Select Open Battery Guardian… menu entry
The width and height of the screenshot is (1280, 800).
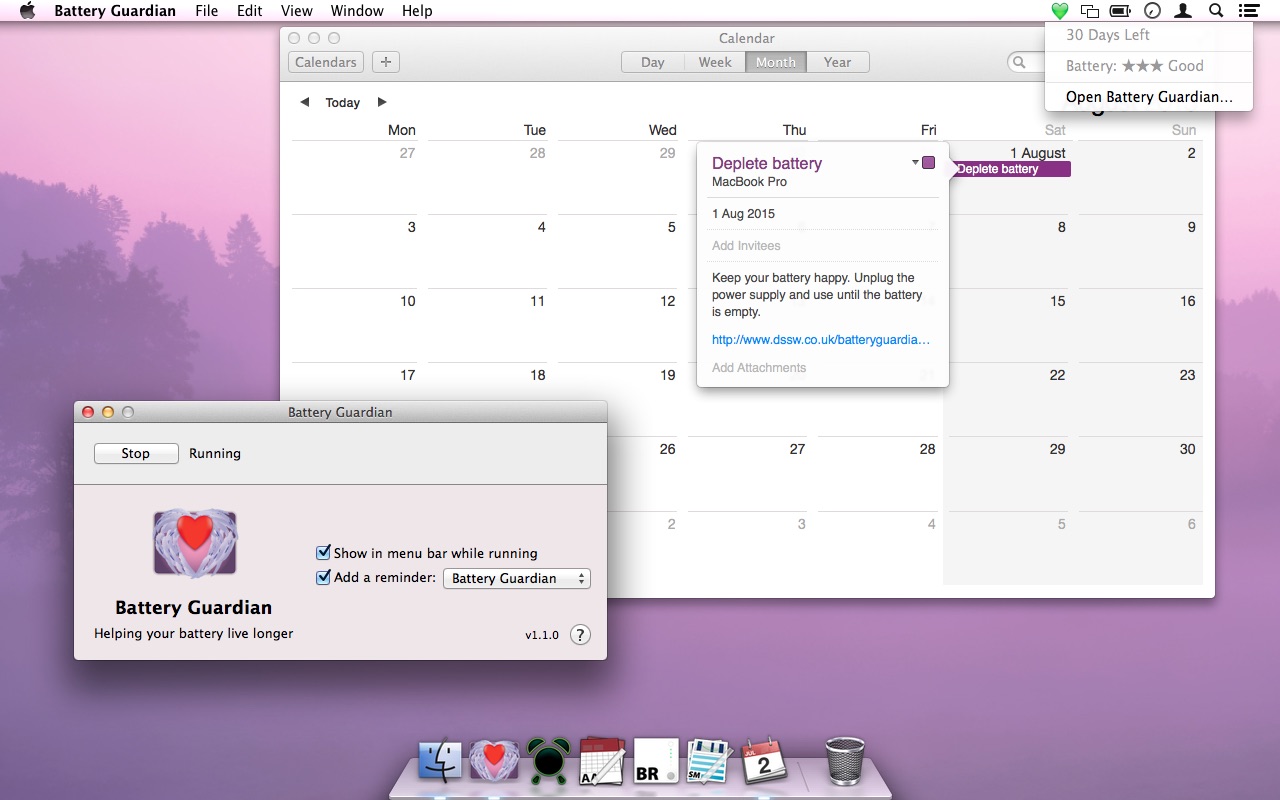(x=1148, y=97)
